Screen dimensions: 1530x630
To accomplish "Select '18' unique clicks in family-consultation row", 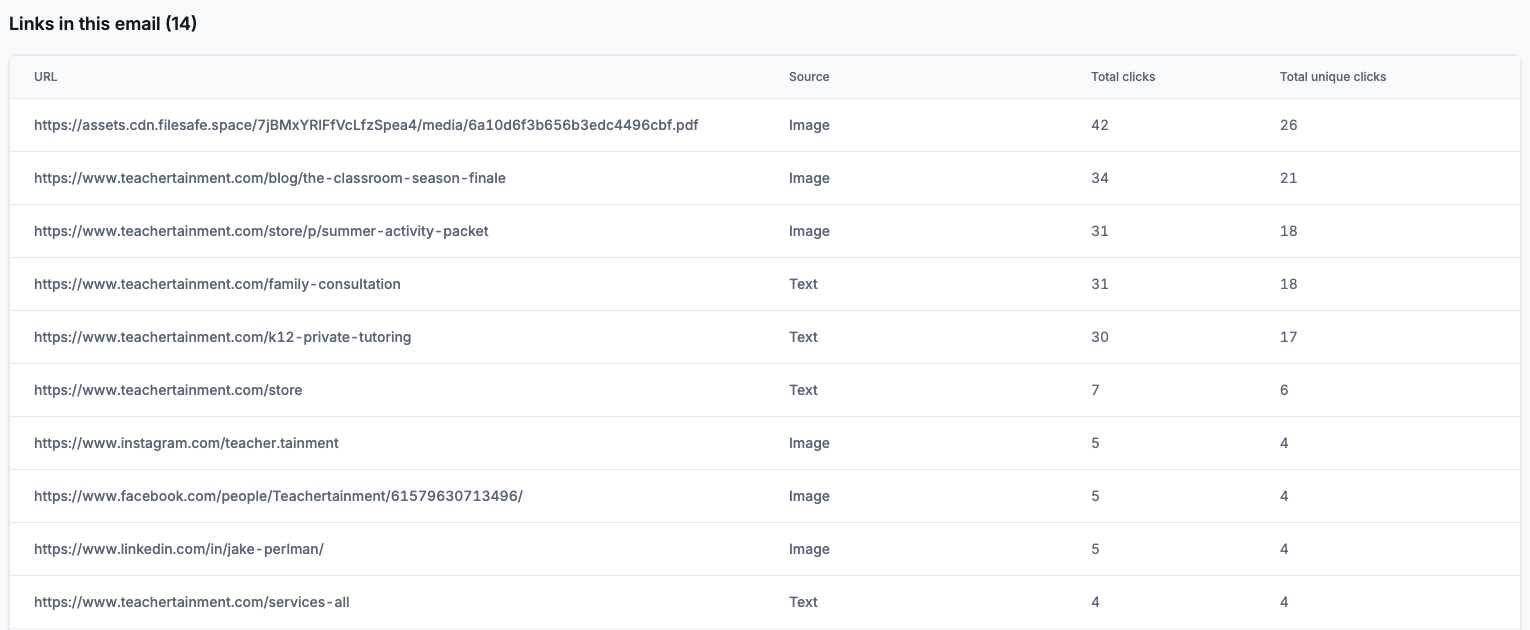I will tap(1289, 284).
